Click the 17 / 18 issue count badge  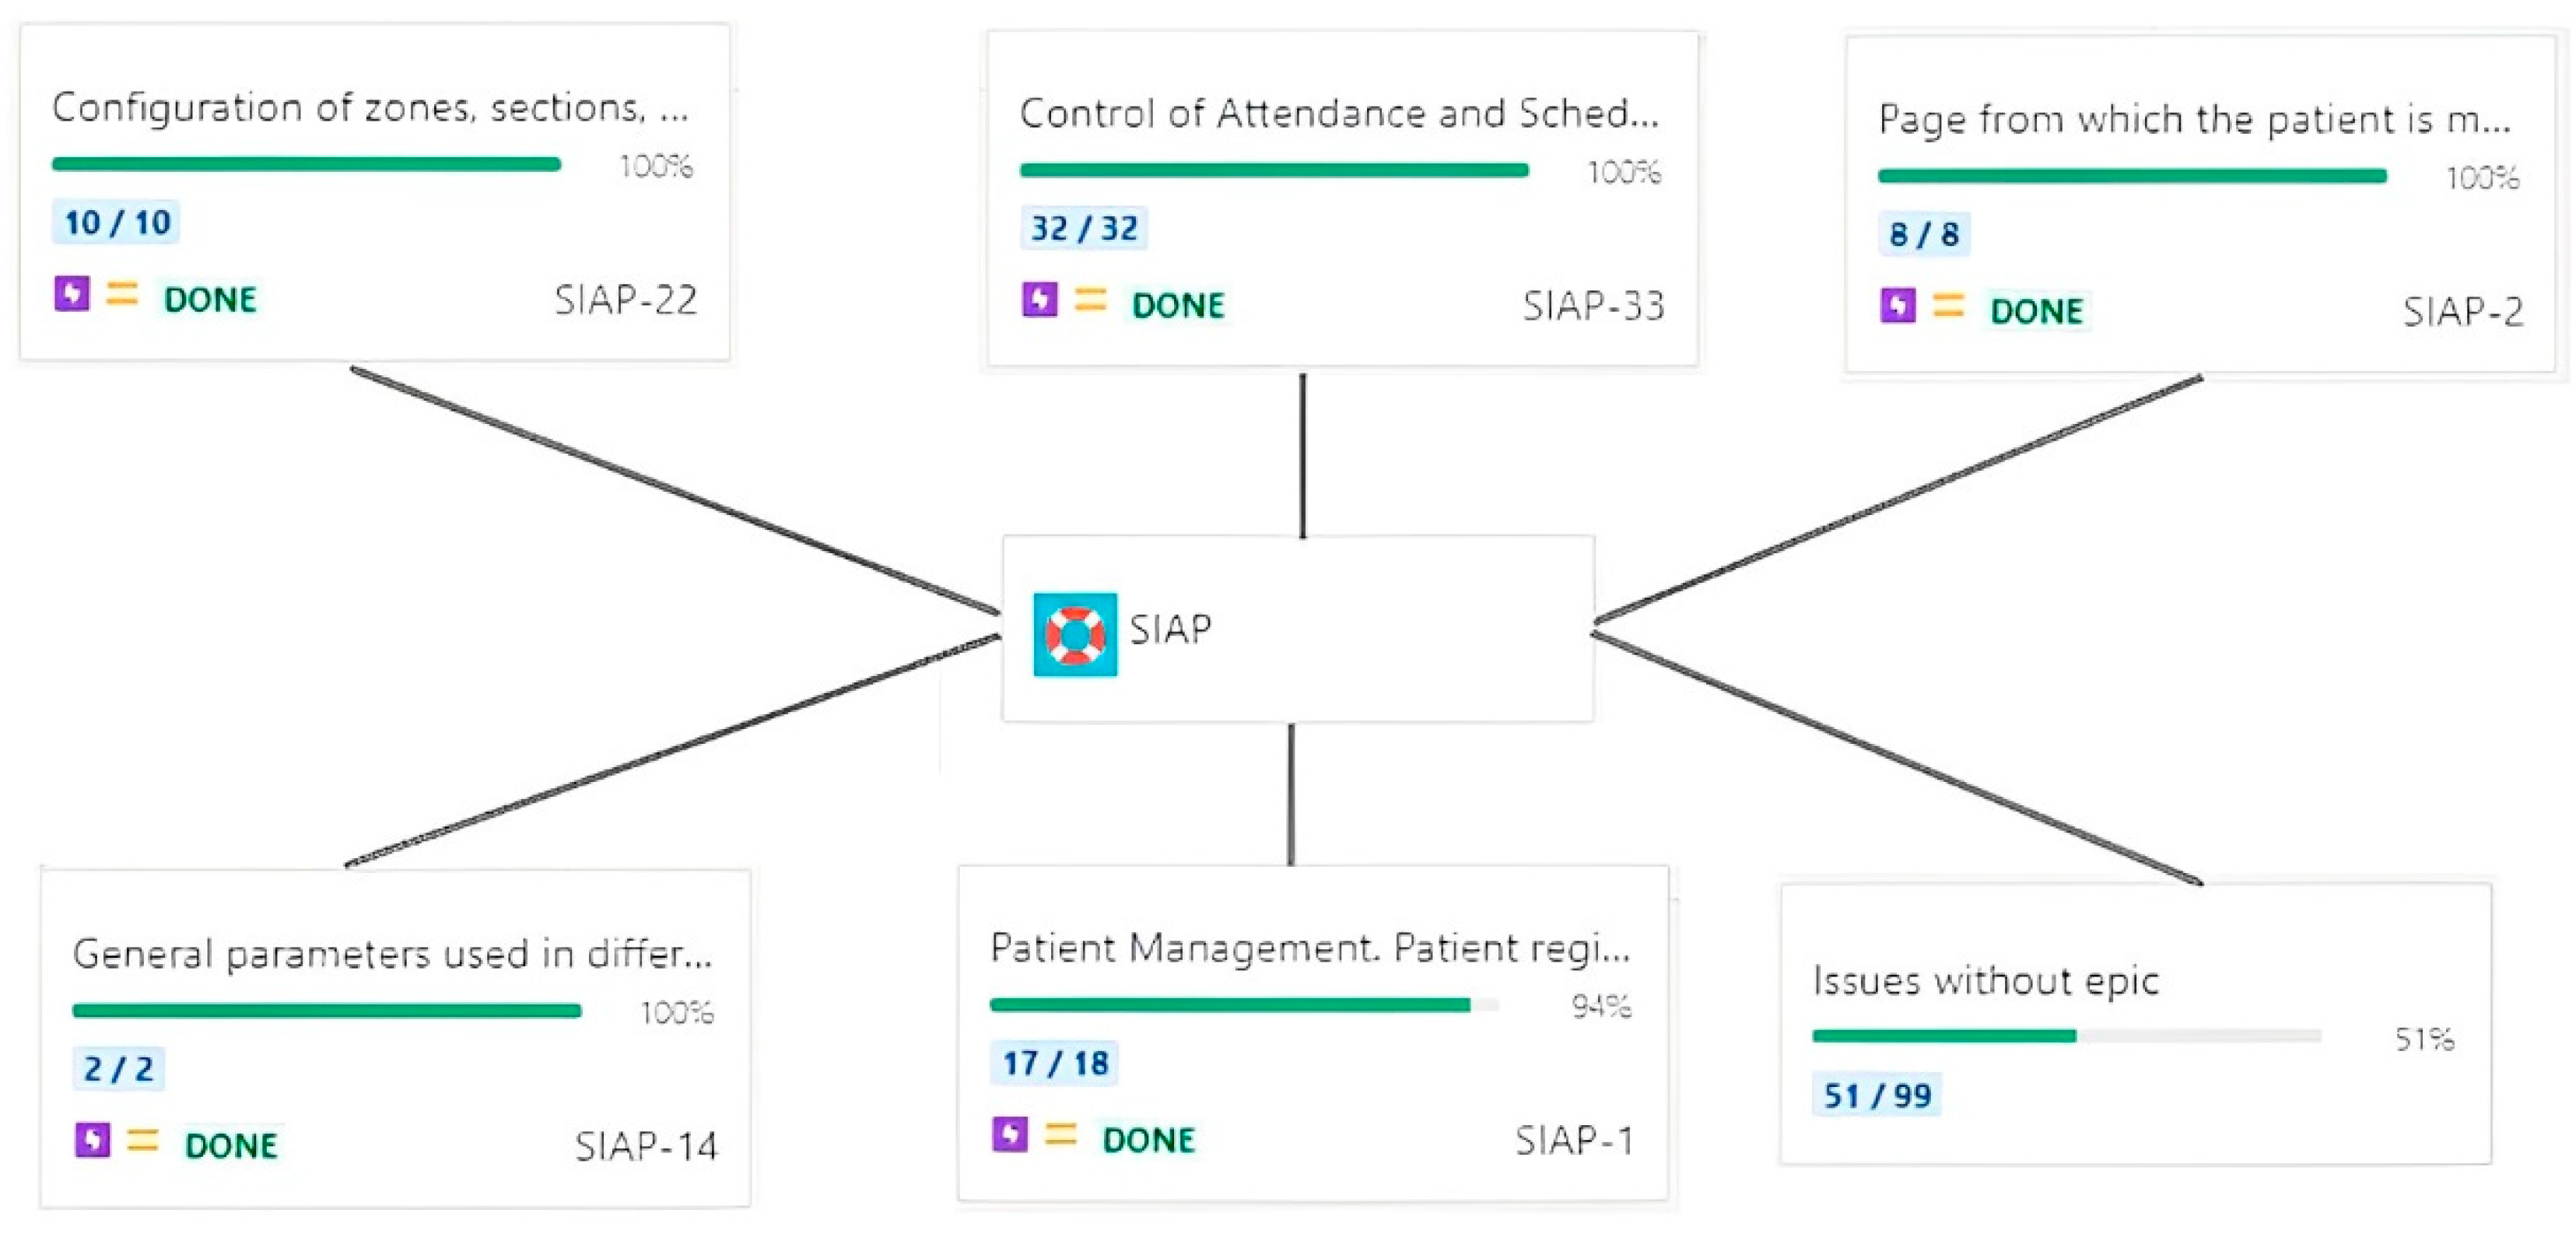(1055, 1062)
